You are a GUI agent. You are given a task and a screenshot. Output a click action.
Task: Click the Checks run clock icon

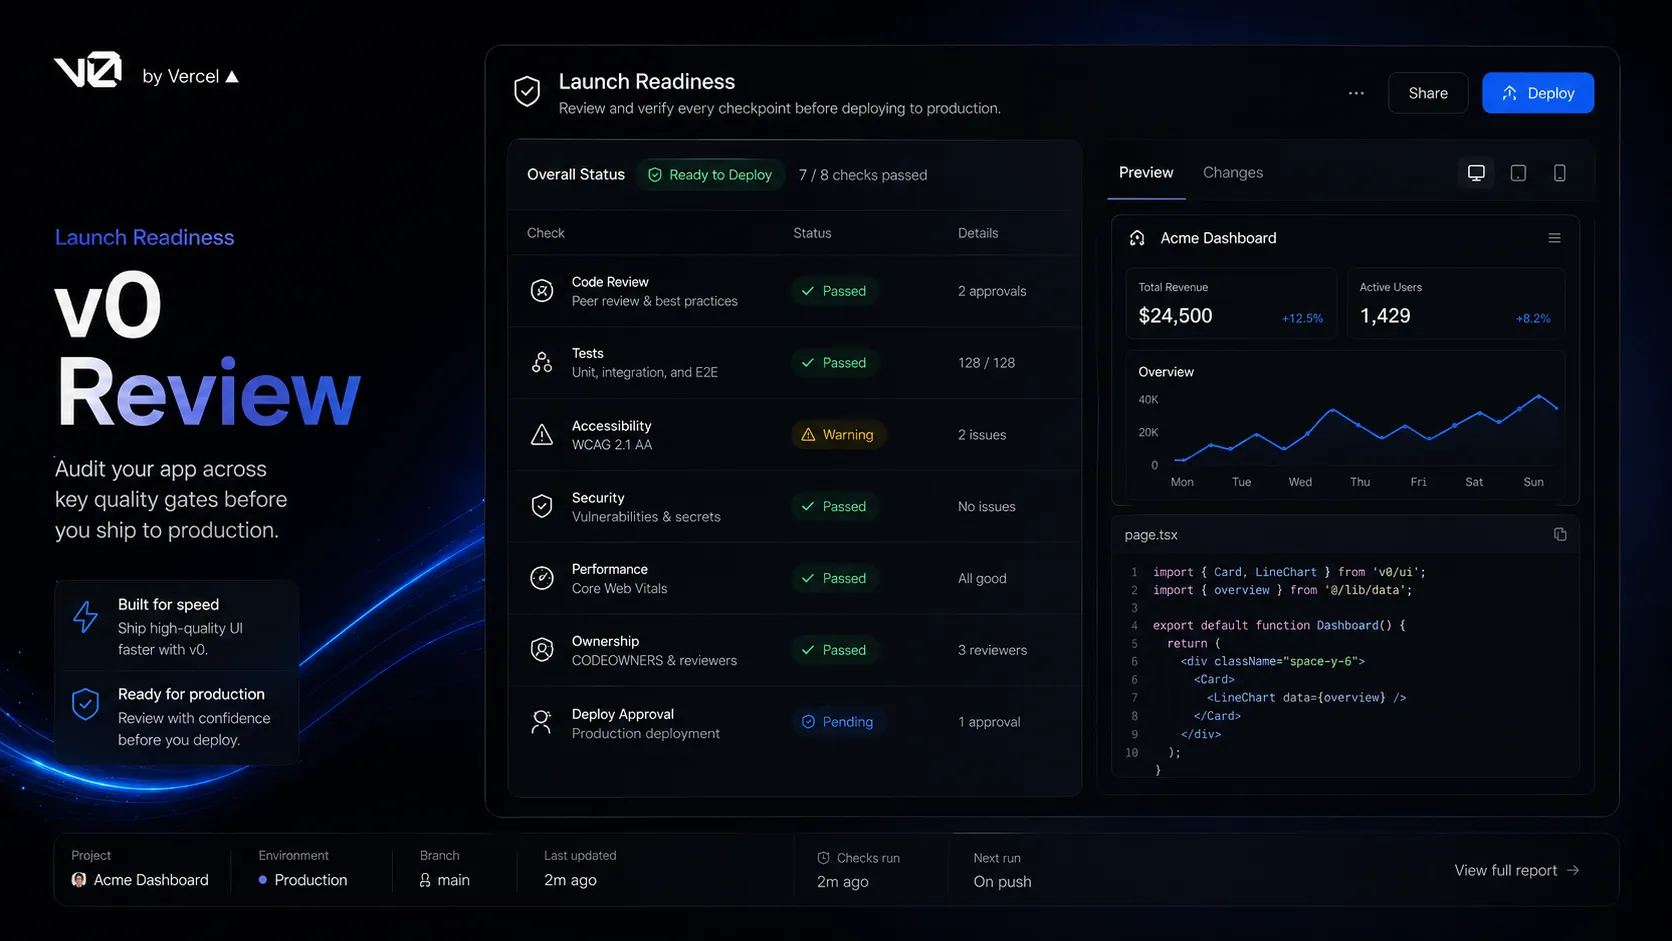[x=824, y=858]
